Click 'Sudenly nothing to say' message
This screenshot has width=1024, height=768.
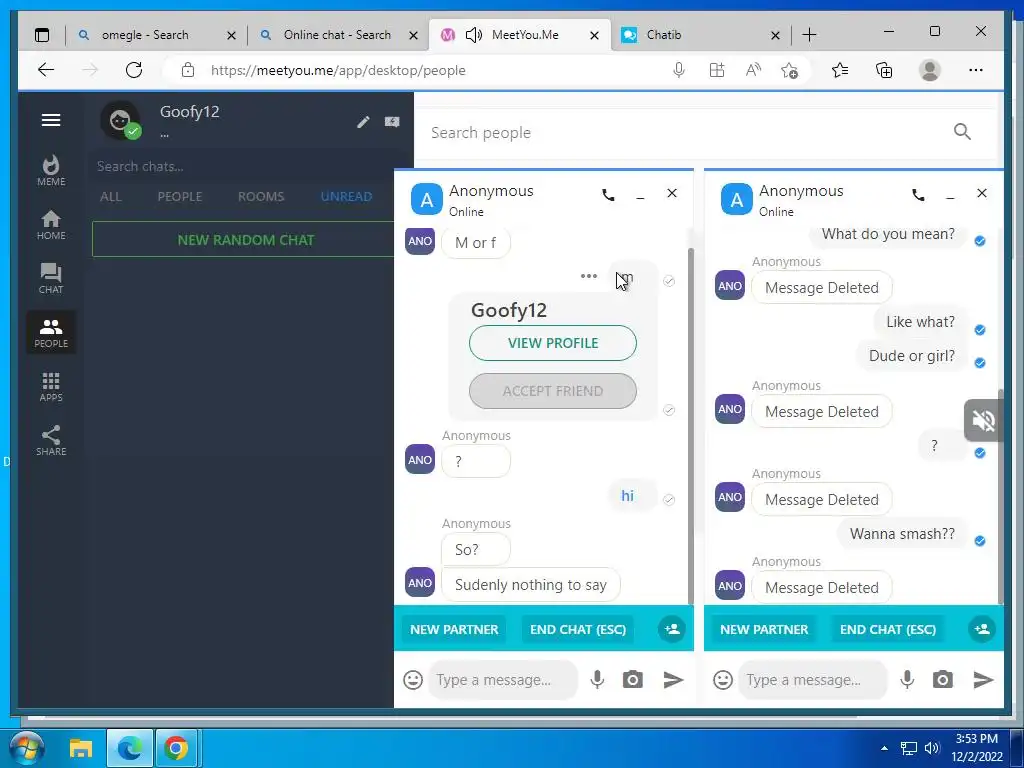[x=530, y=584]
